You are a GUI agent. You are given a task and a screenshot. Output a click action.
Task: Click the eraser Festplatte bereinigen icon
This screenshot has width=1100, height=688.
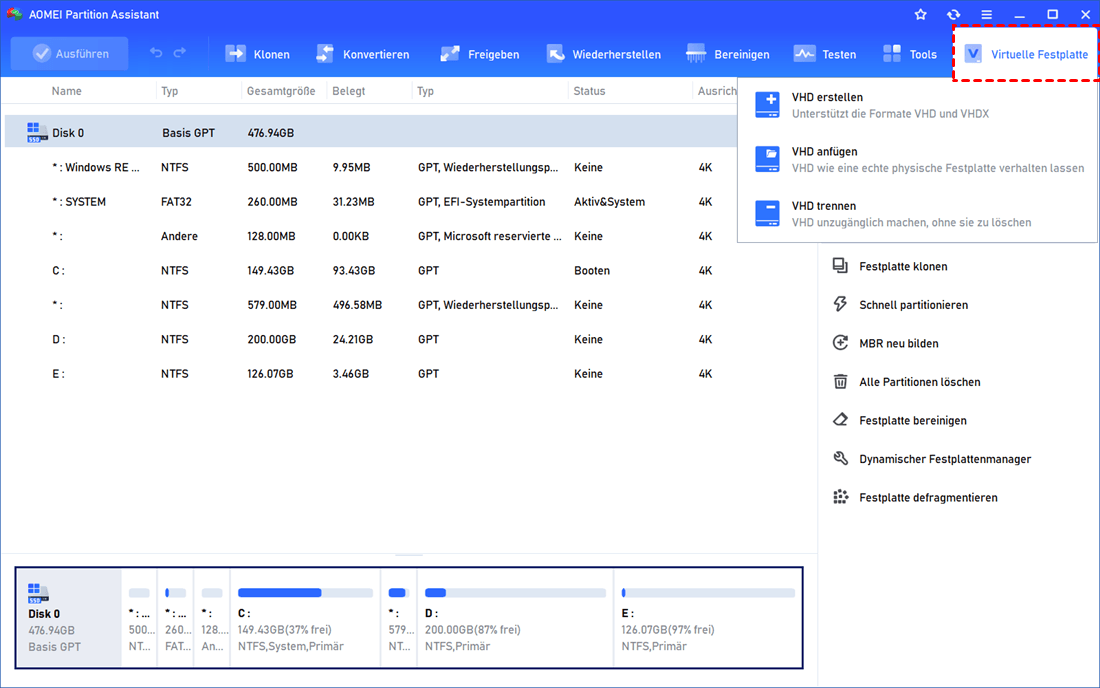(x=840, y=419)
